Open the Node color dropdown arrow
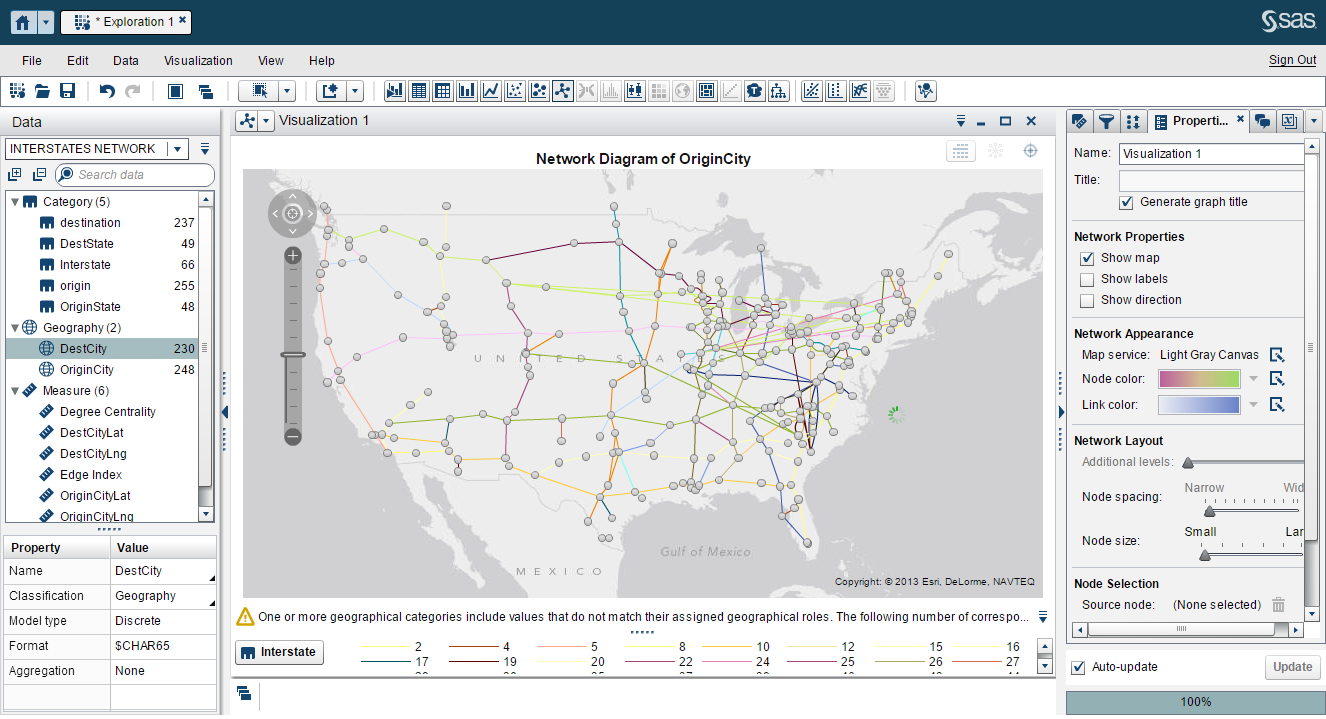The image size is (1326, 719). coord(1254,378)
